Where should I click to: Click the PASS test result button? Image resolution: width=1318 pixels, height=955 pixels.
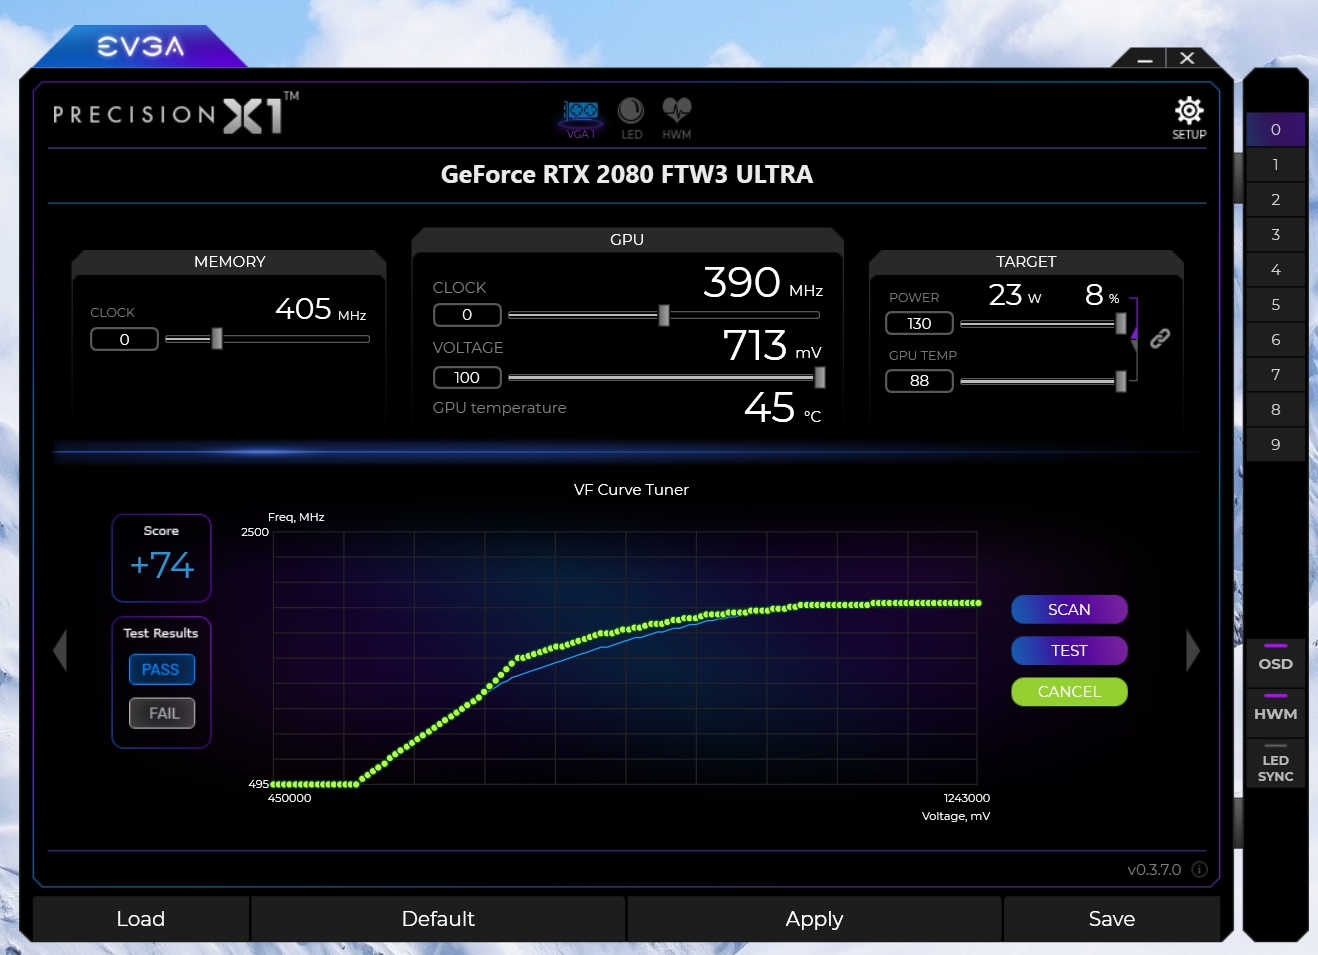pyautogui.click(x=161, y=669)
